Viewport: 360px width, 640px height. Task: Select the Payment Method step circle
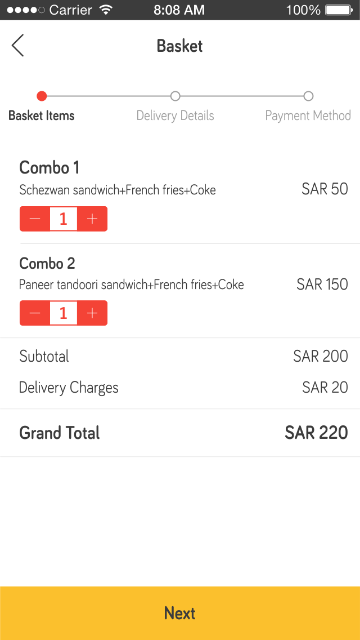[x=308, y=96]
